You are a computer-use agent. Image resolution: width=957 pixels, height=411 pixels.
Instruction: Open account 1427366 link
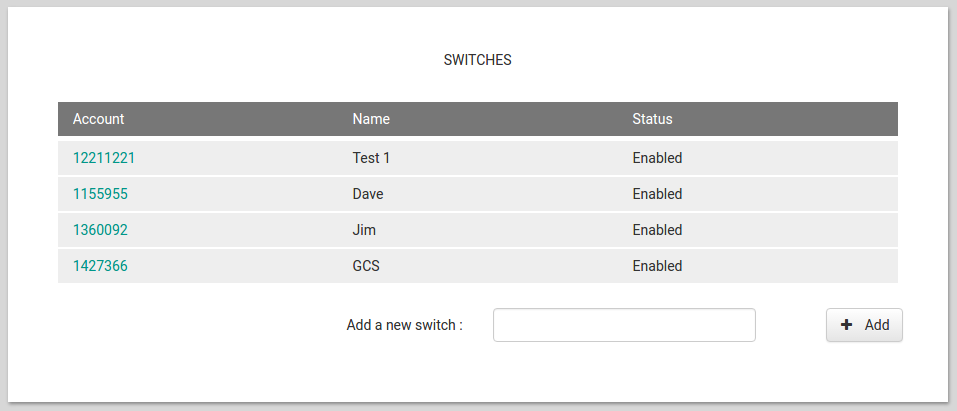tap(100, 266)
